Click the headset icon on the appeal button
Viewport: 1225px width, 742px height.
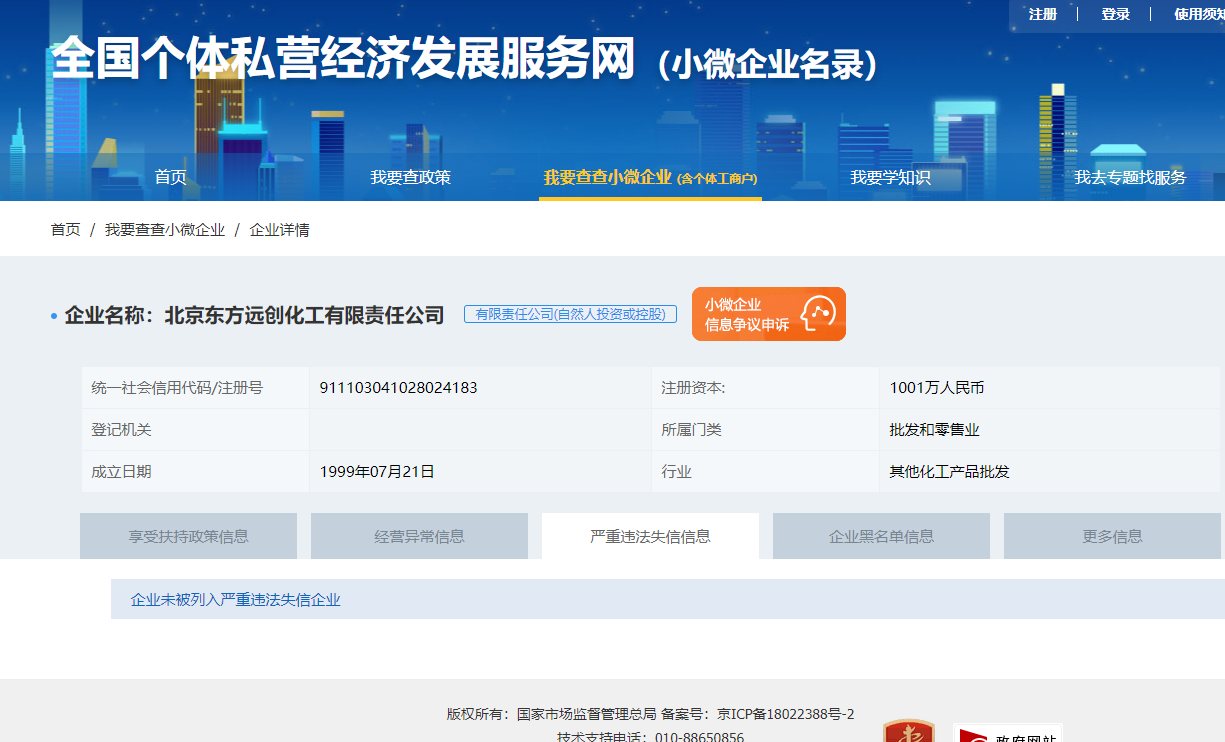pyautogui.click(x=817, y=314)
